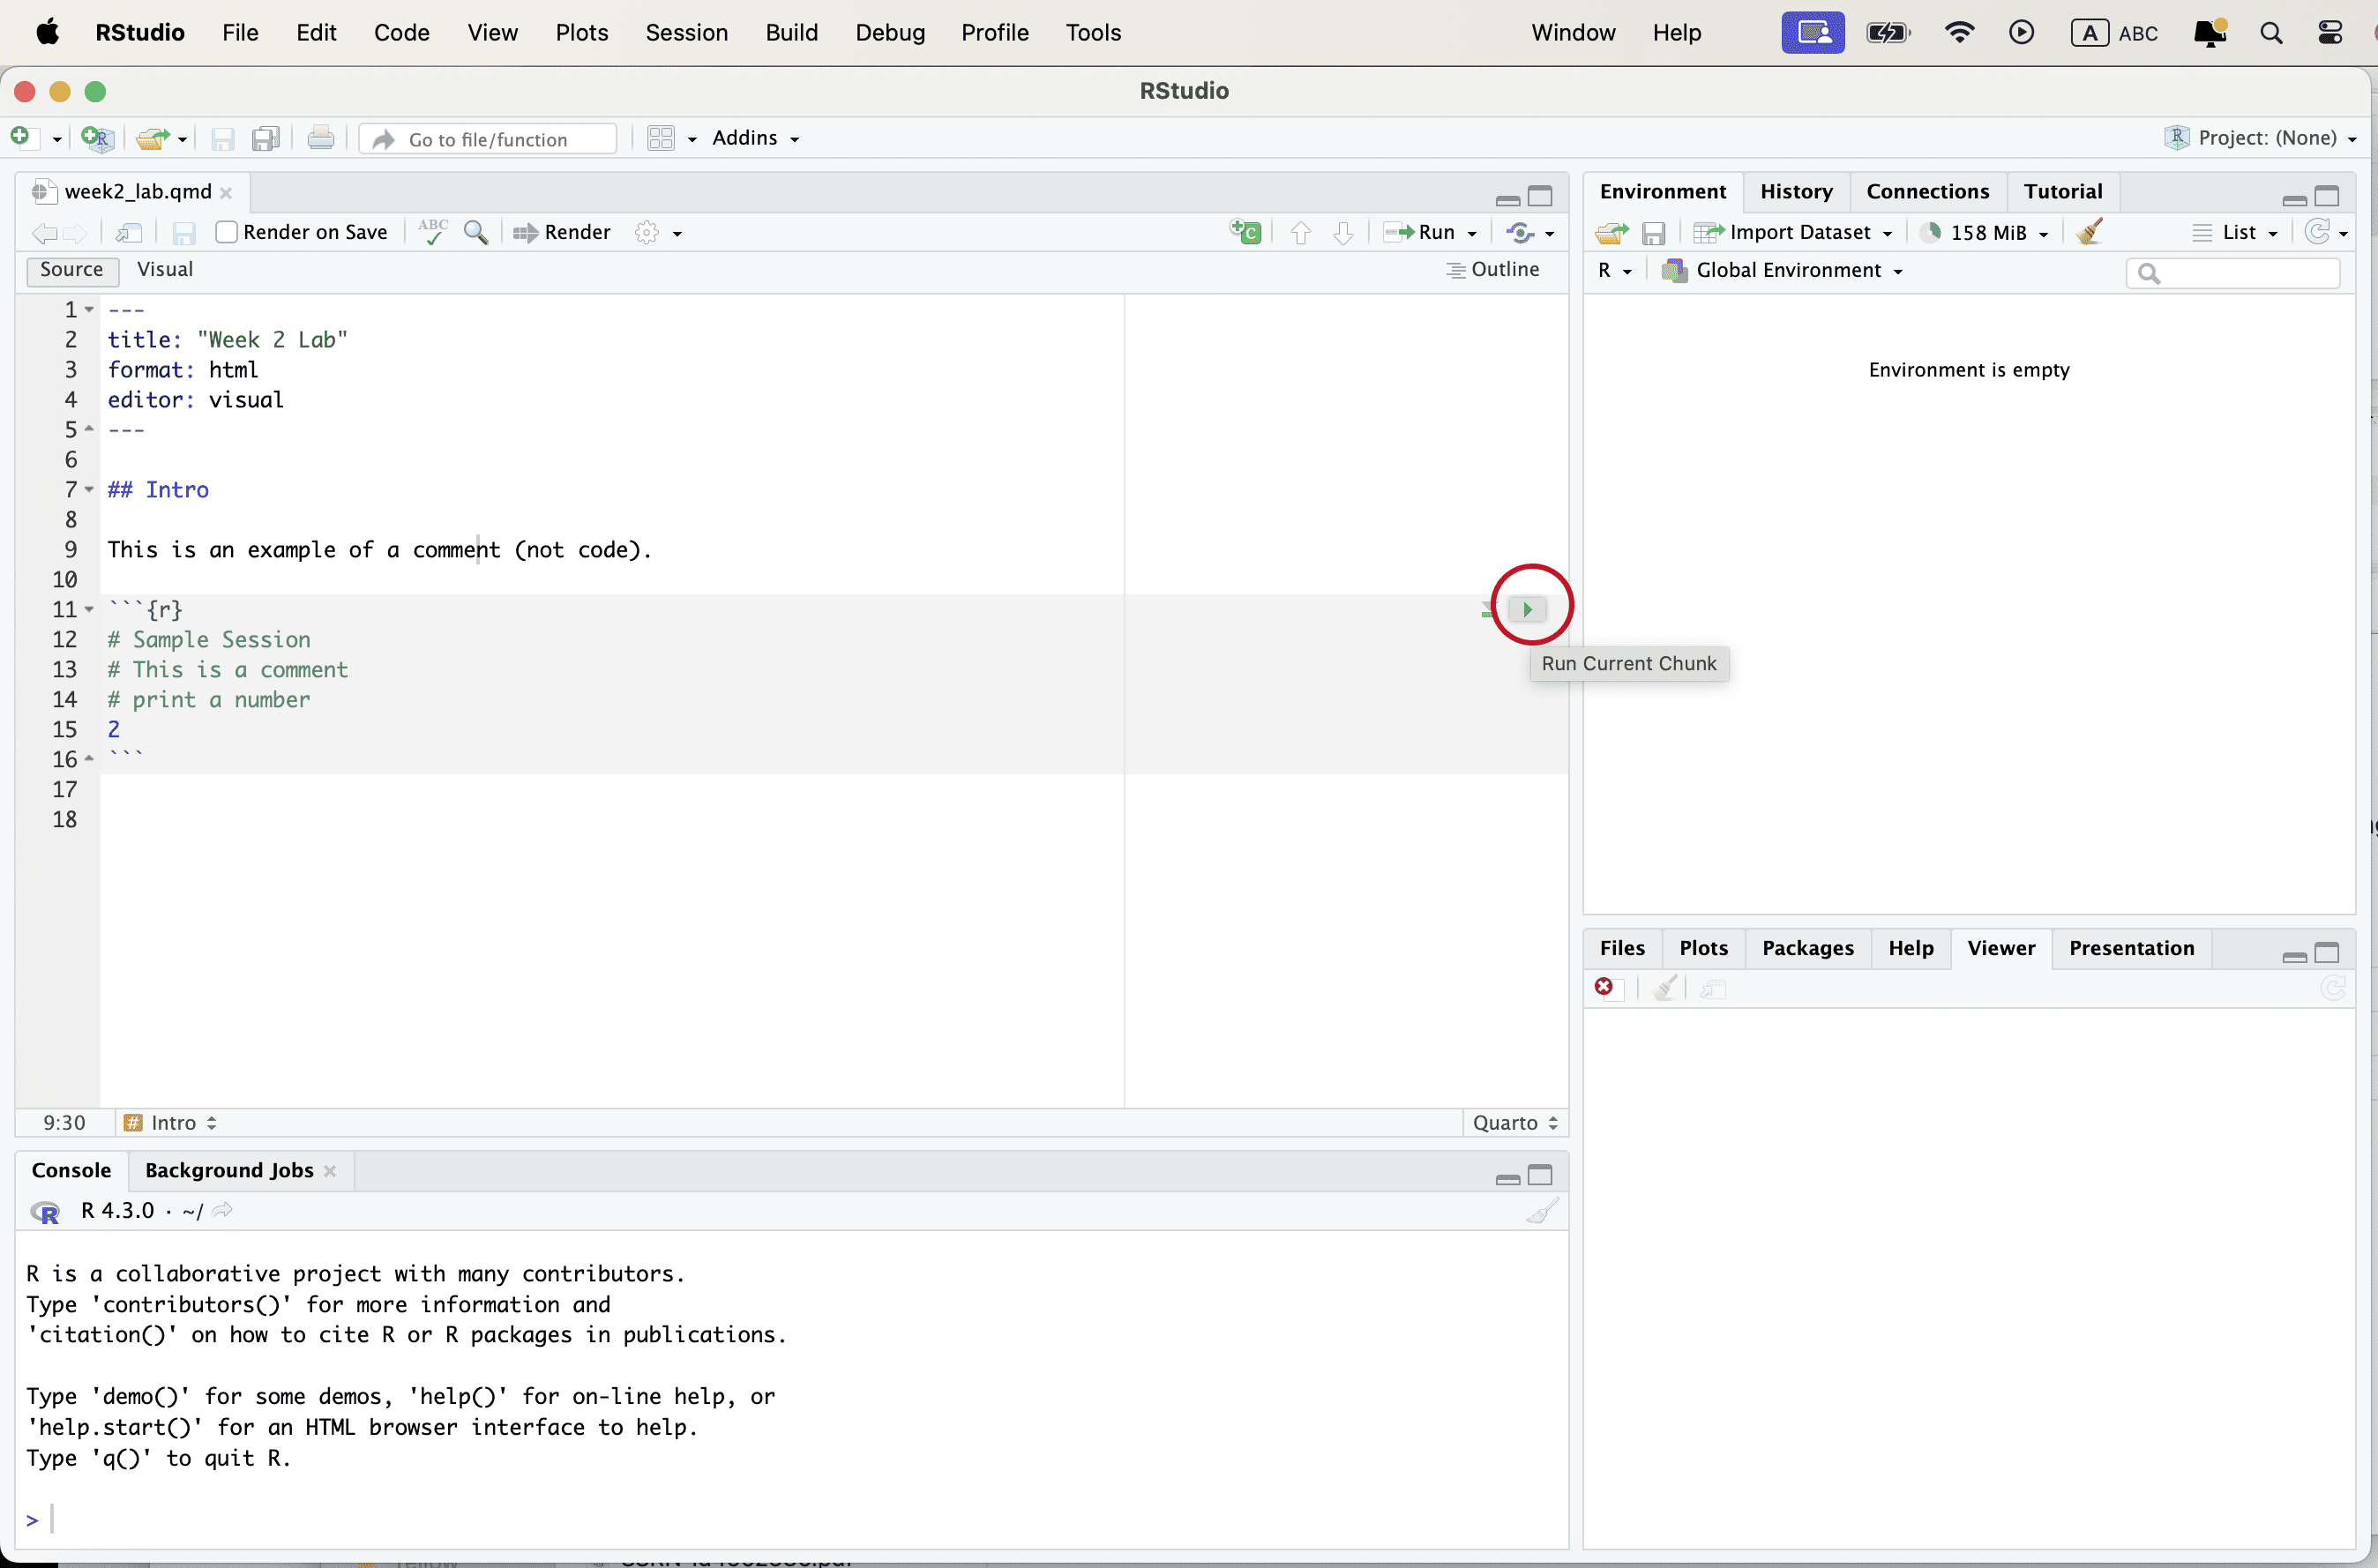
Task: Collapse the R code chunk fold arrow
Action: point(89,609)
